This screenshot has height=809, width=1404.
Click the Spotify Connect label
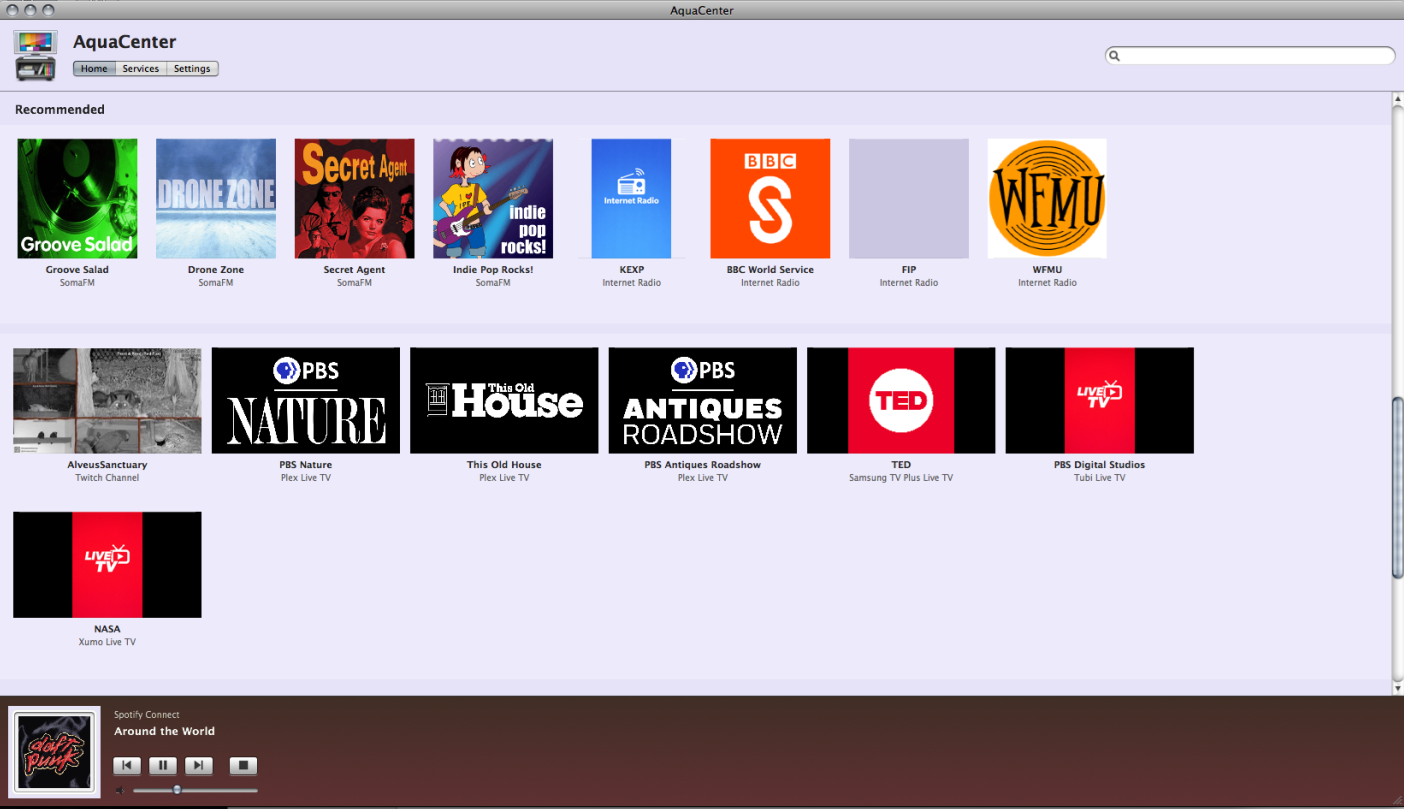(147, 715)
